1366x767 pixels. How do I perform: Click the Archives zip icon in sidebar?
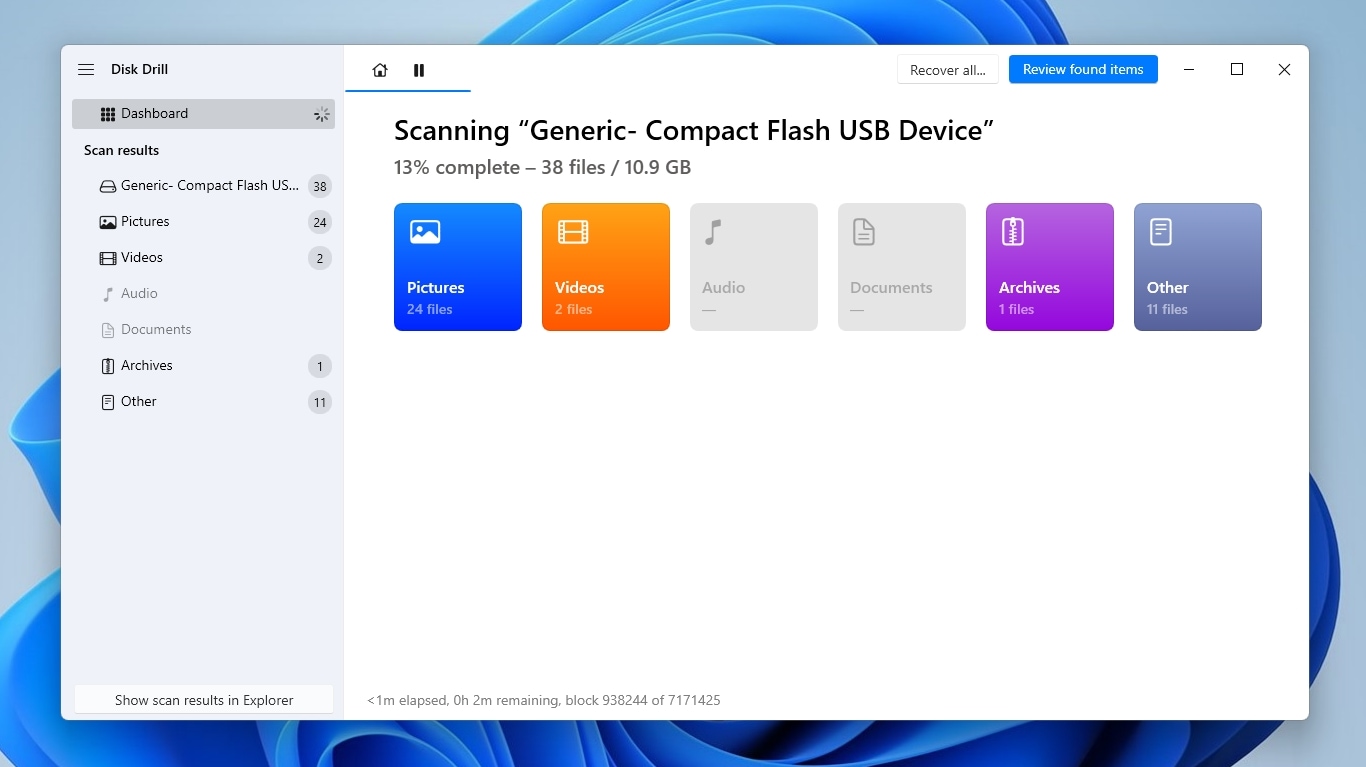point(108,366)
